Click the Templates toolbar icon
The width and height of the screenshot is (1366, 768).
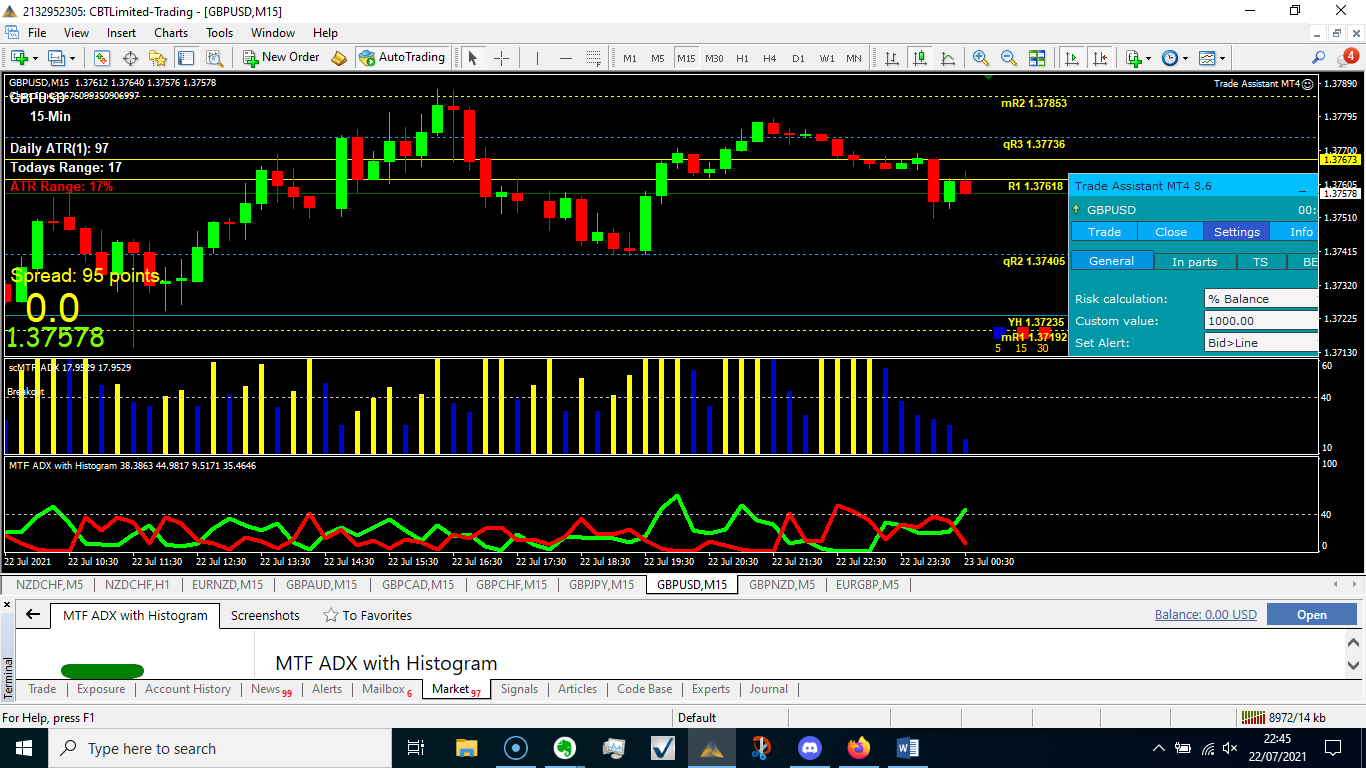click(1206, 58)
